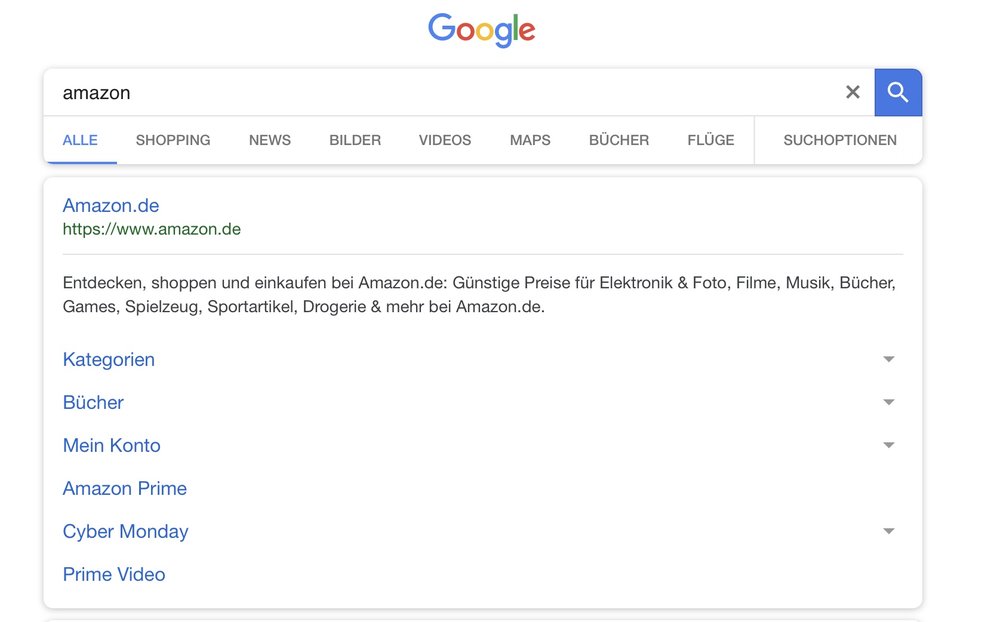Click the Google logo
This screenshot has width=1000, height=622.
click(x=482, y=30)
